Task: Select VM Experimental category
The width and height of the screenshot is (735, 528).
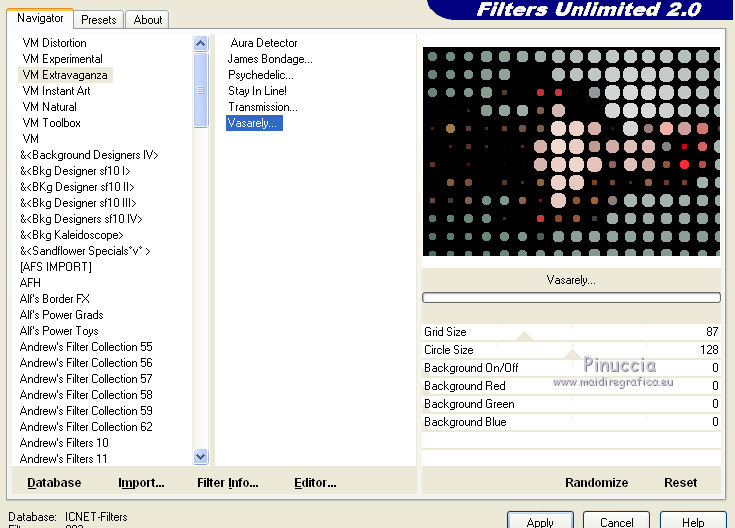Action: (62, 59)
